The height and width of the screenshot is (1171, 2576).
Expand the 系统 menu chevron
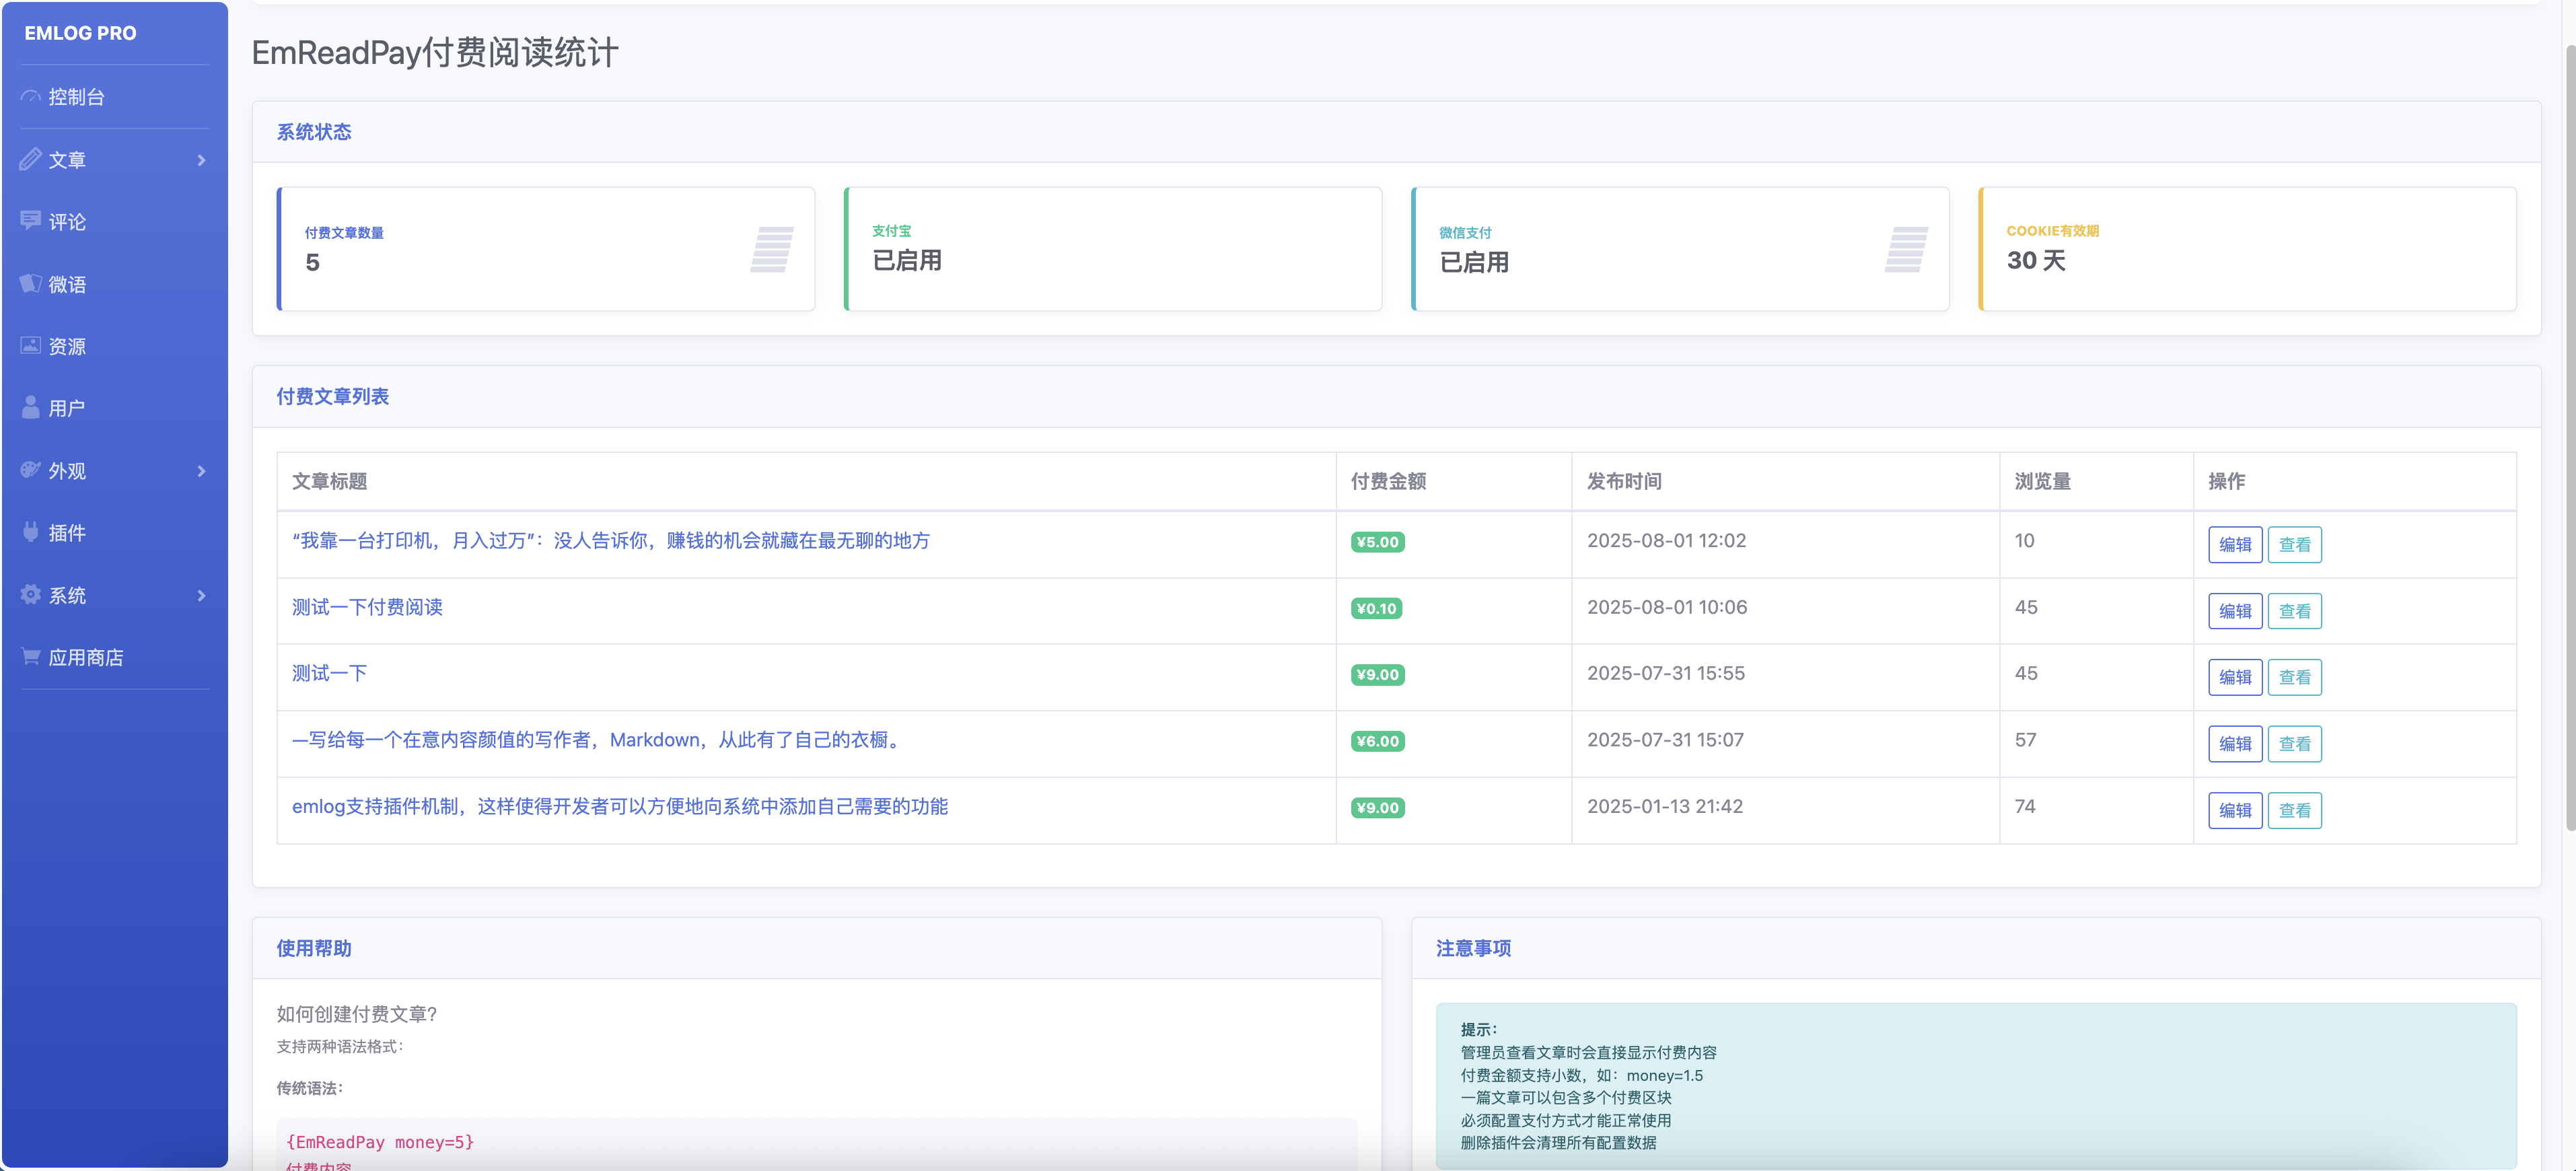click(x=201, y=596)
